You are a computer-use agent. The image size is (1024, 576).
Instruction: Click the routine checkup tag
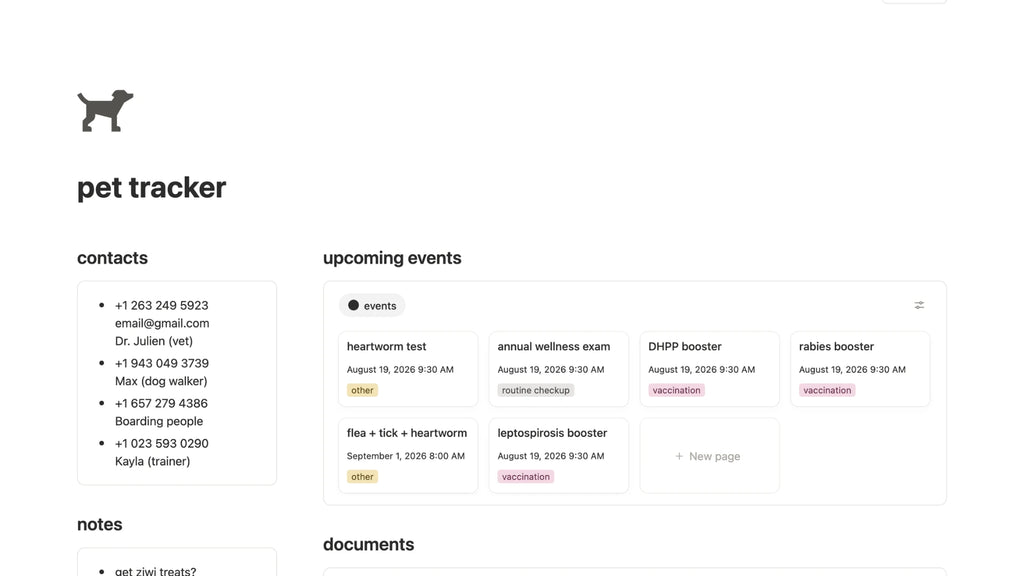tap(536, 390)
